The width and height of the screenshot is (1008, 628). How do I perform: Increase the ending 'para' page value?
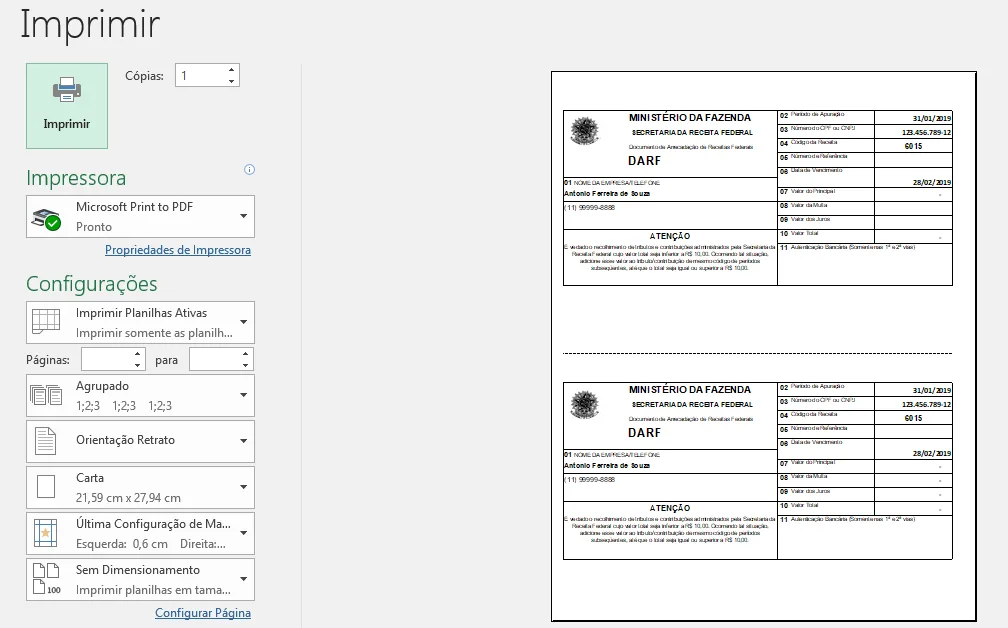[246, 354]
